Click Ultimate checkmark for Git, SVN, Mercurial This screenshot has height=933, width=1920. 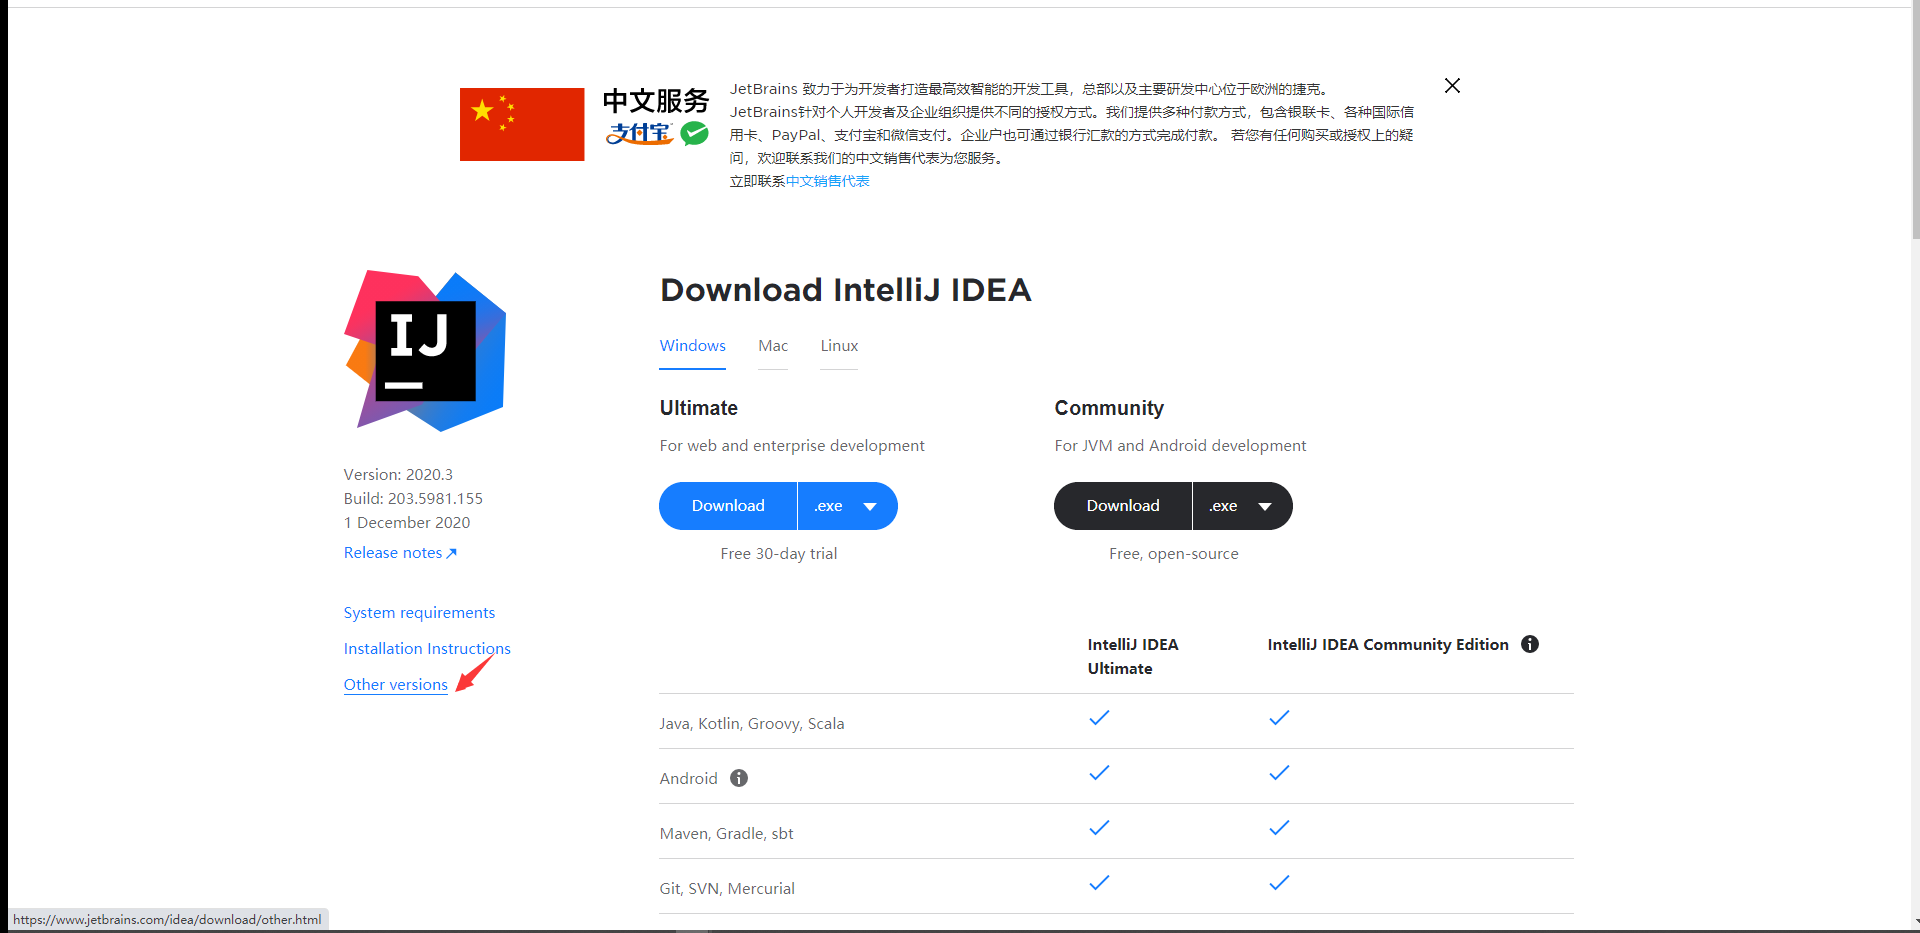point(1099,883)
